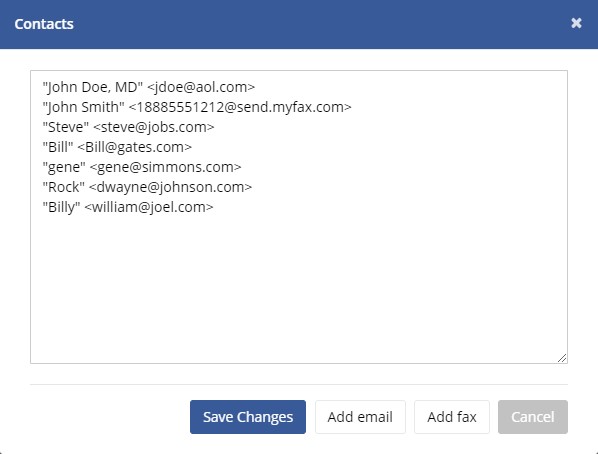The height and width of the screenshot is (454, 598).
Task: Place cursor after 18885551212@send.myfax.com address
Action: coord(352,107)
